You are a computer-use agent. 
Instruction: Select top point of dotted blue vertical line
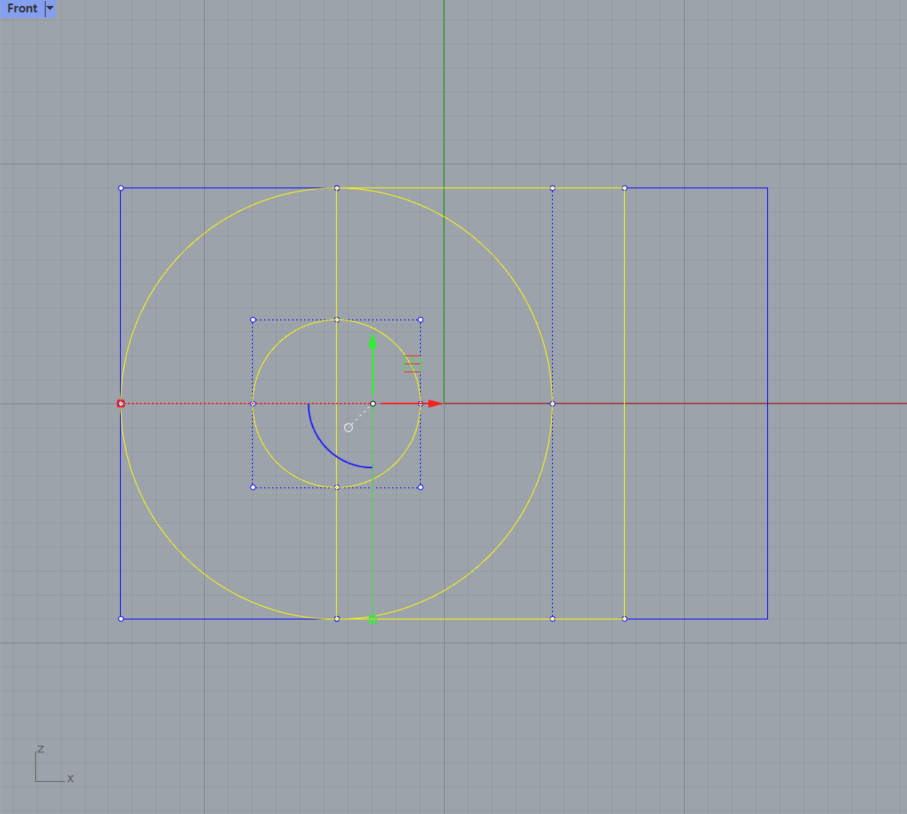(552, 188)
